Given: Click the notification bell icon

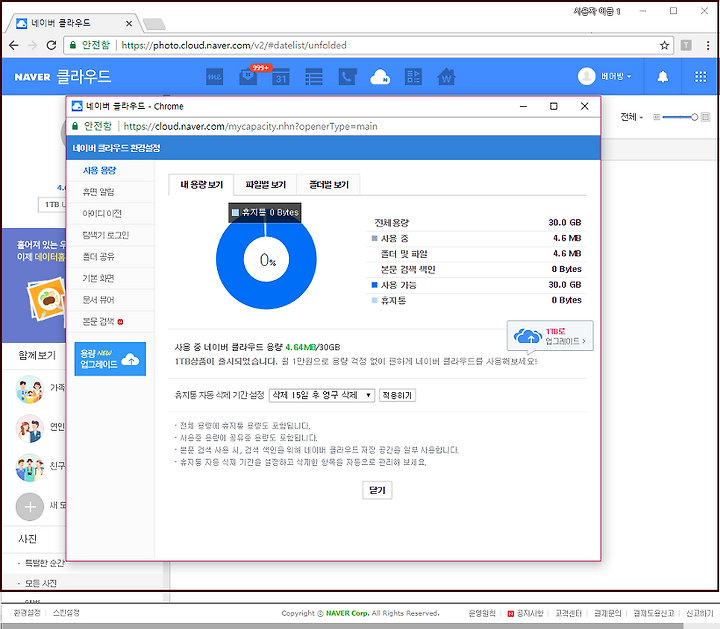Looking at the screenshot, I should point(663,77).
